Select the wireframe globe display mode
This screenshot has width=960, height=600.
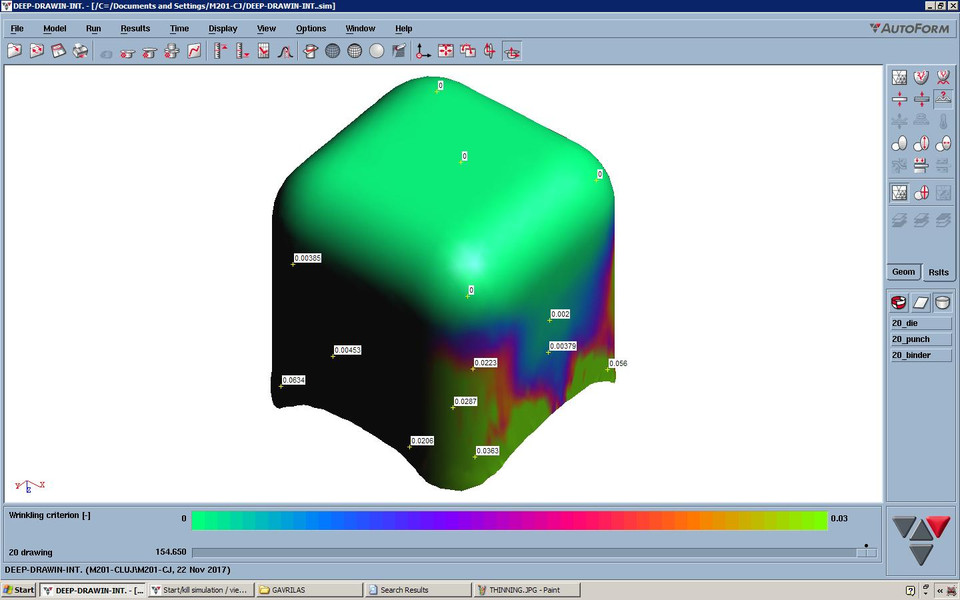333,51
